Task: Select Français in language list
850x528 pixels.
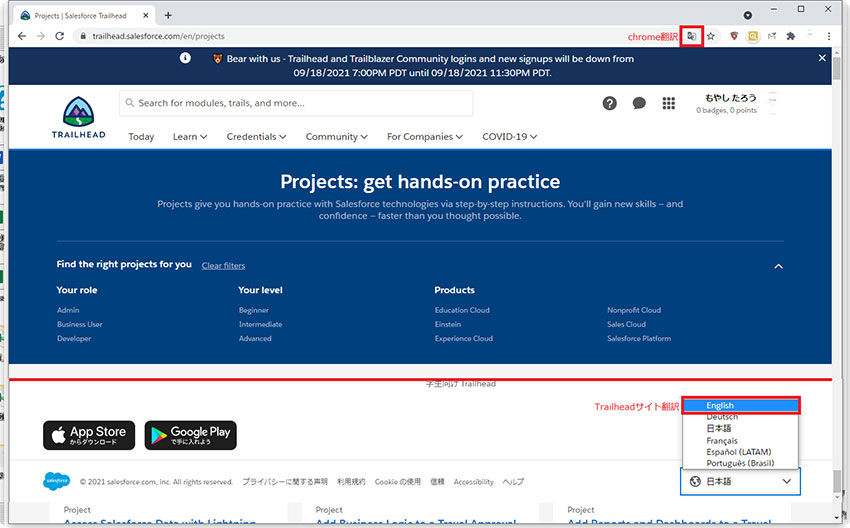Action: [x=740, y=441]
